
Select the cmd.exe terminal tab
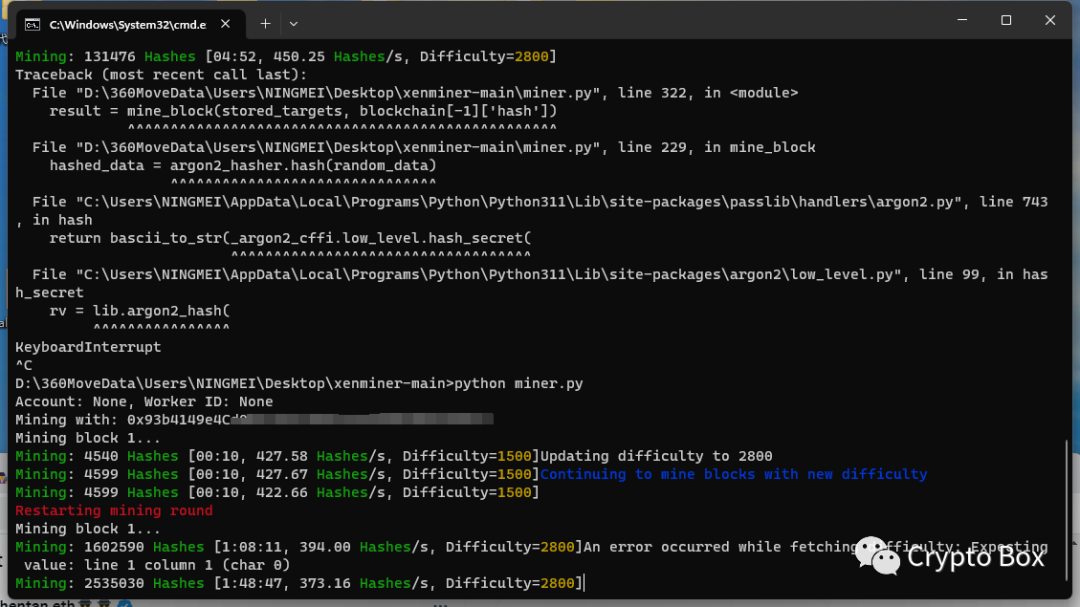click(x=129, y=24)
